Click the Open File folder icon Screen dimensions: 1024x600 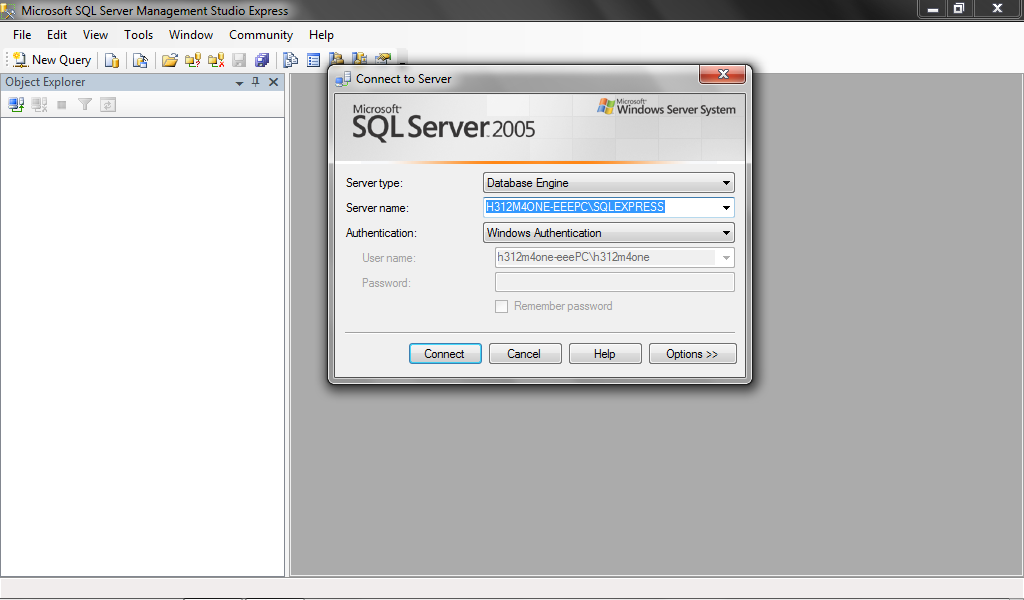click(x=170, y=60)
